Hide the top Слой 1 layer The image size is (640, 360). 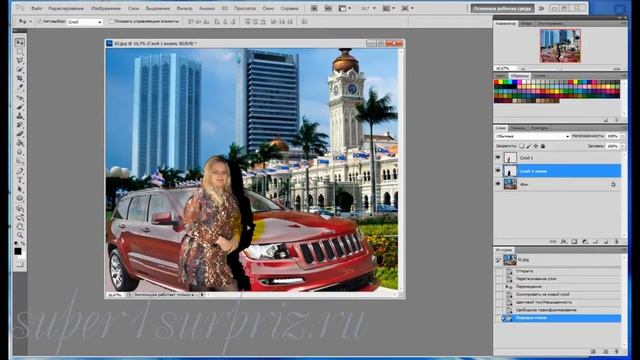[x=498, y=158]
